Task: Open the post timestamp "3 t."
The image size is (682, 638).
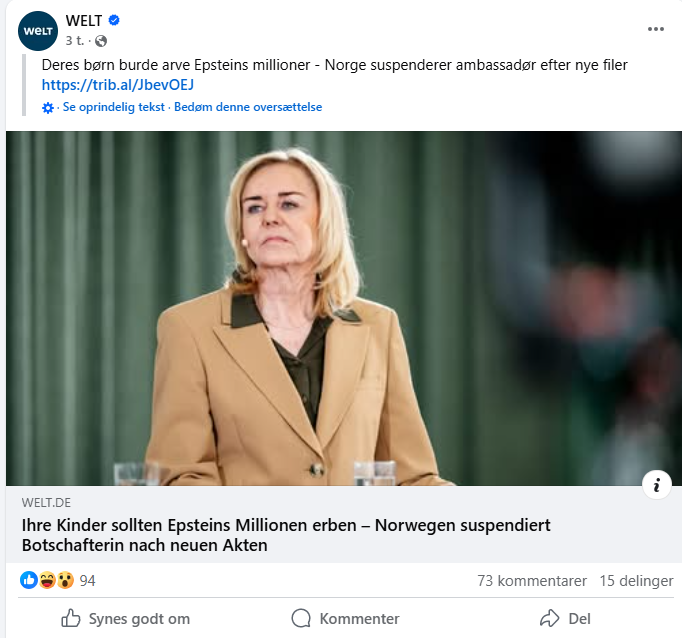Action: click(x=75, y=41)
